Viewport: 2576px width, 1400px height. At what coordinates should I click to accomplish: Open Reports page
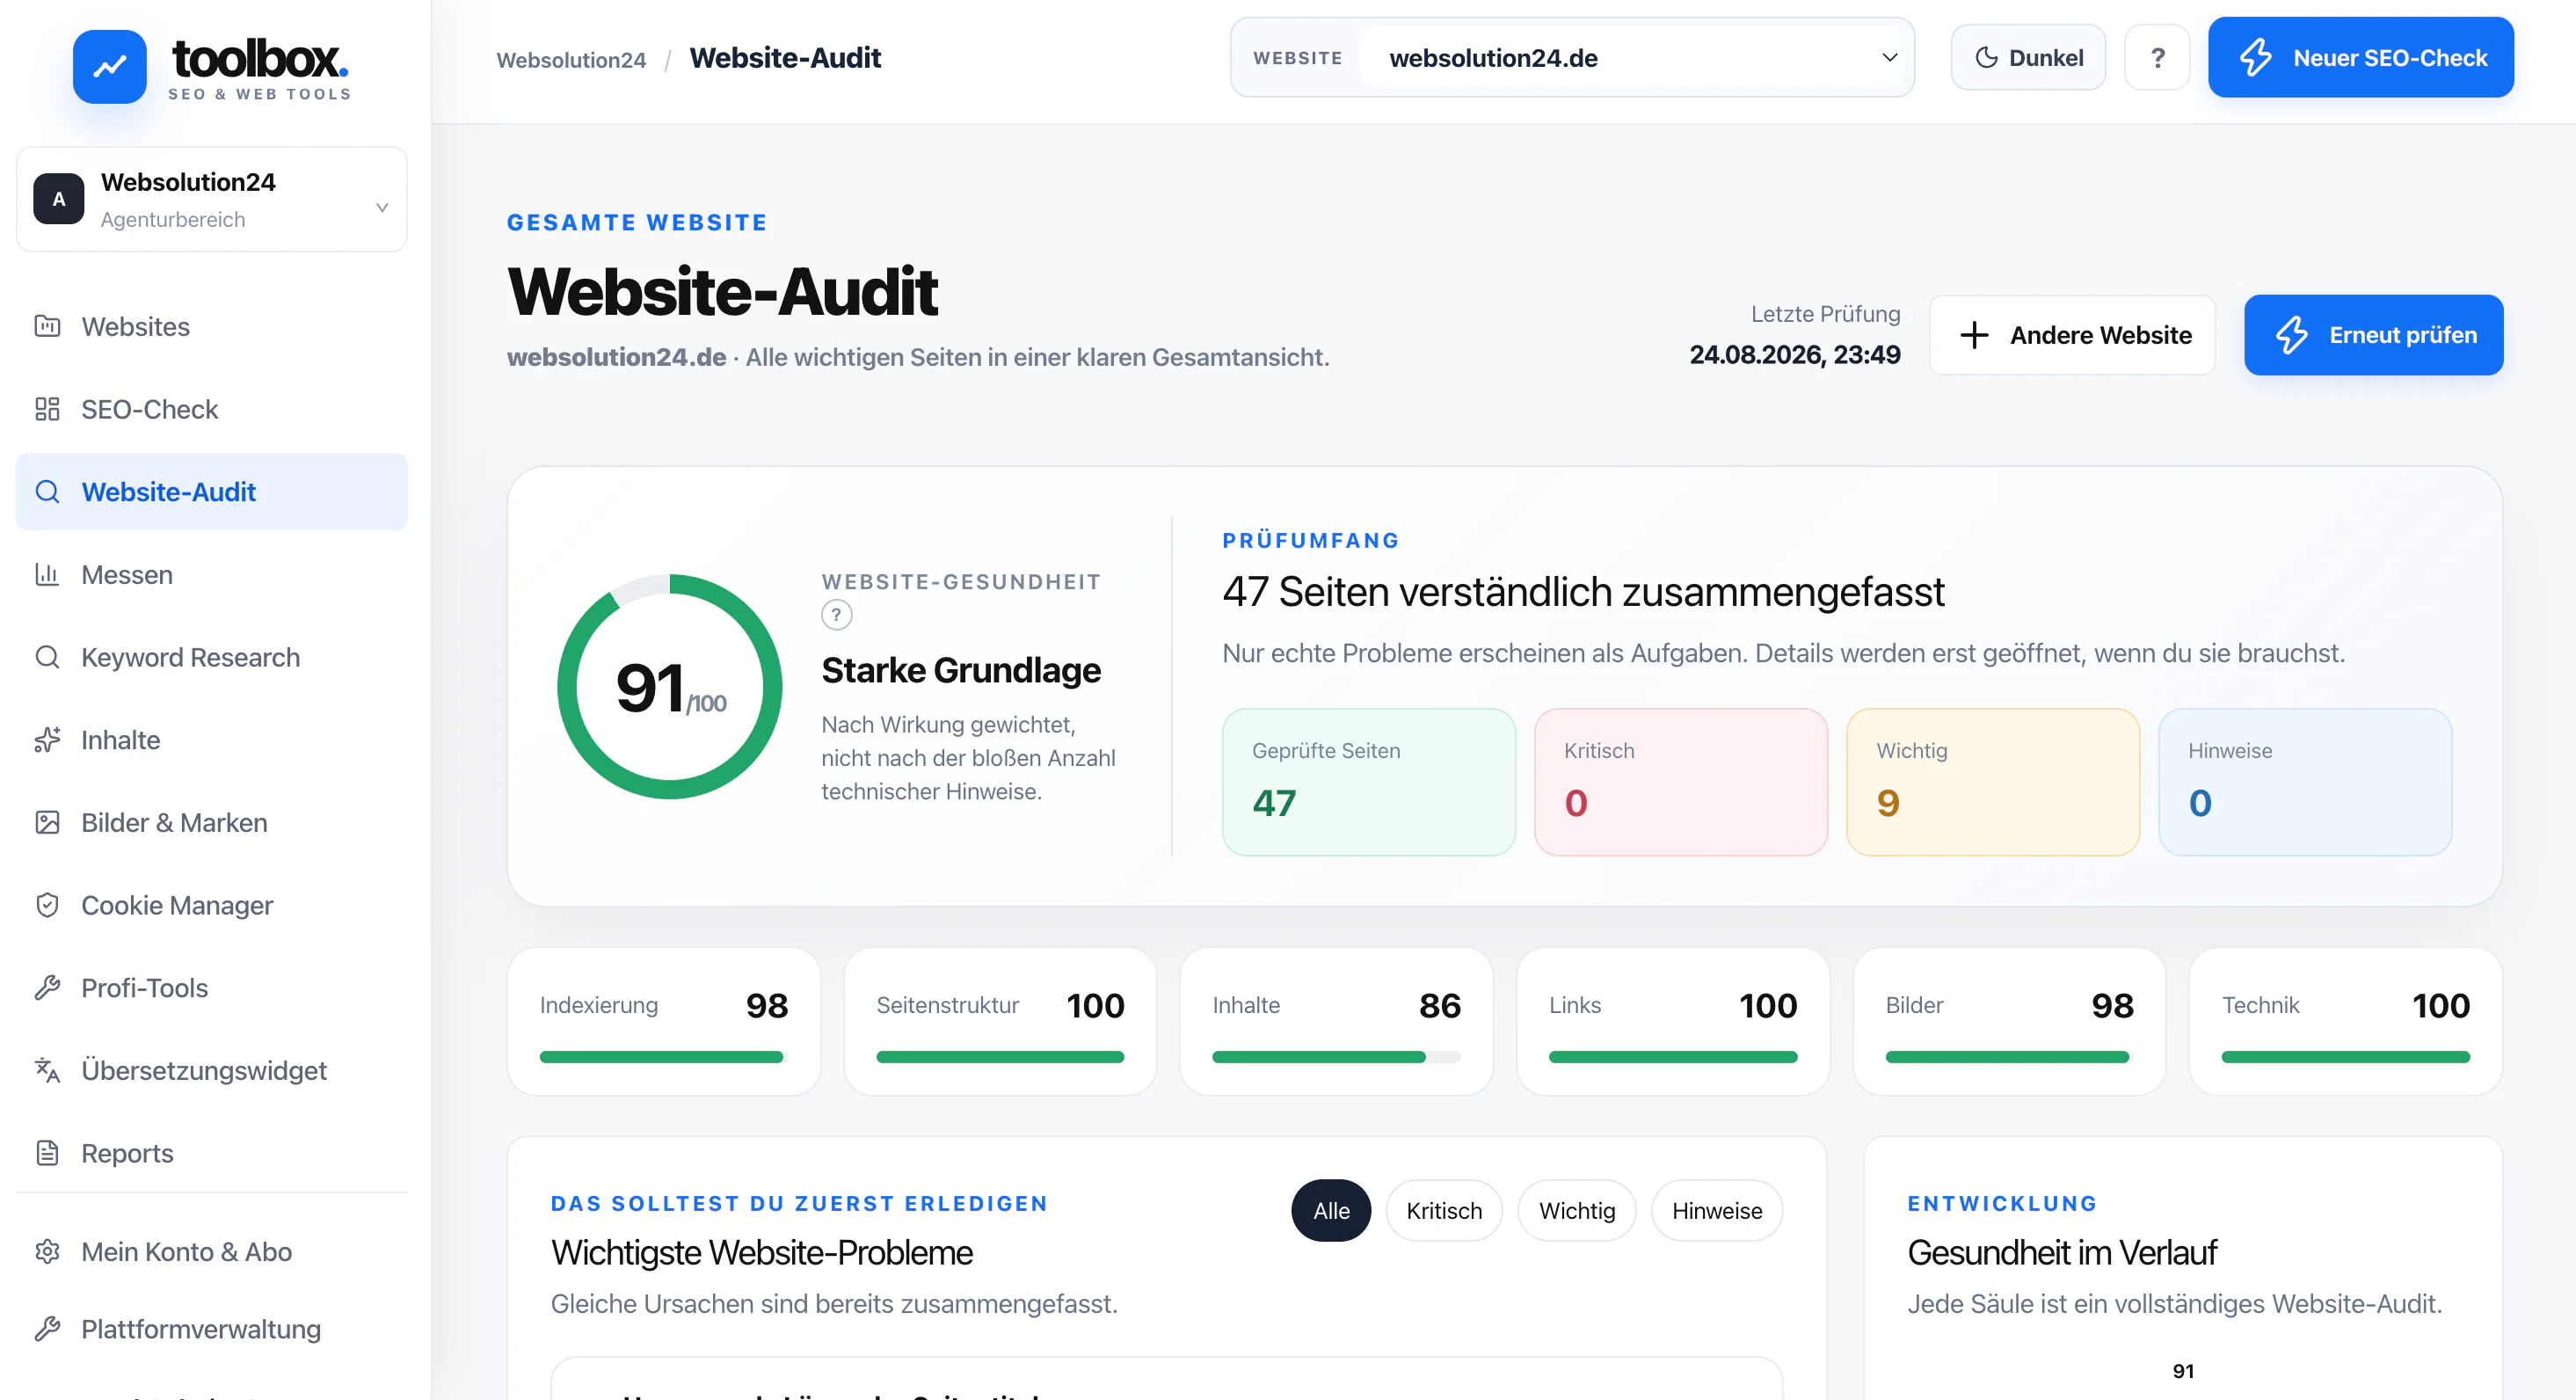point(212,1153)
